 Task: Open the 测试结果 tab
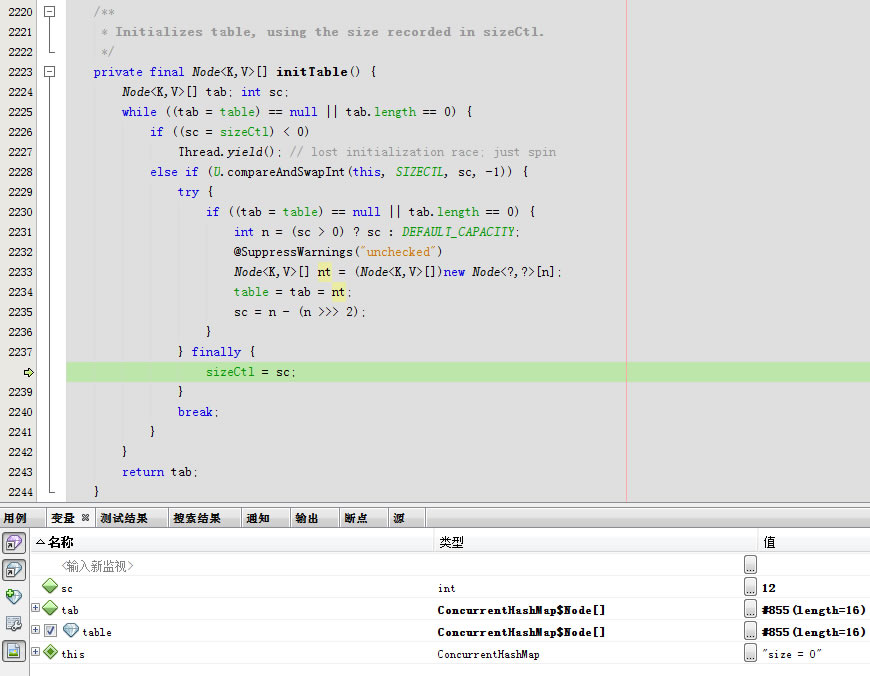click(x=124, y=518)
